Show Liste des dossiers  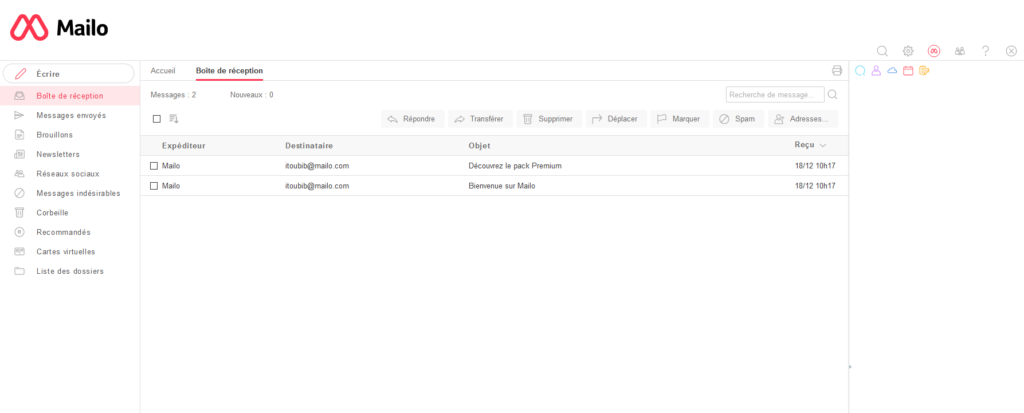pyautogui.click(x=70, y=271)
